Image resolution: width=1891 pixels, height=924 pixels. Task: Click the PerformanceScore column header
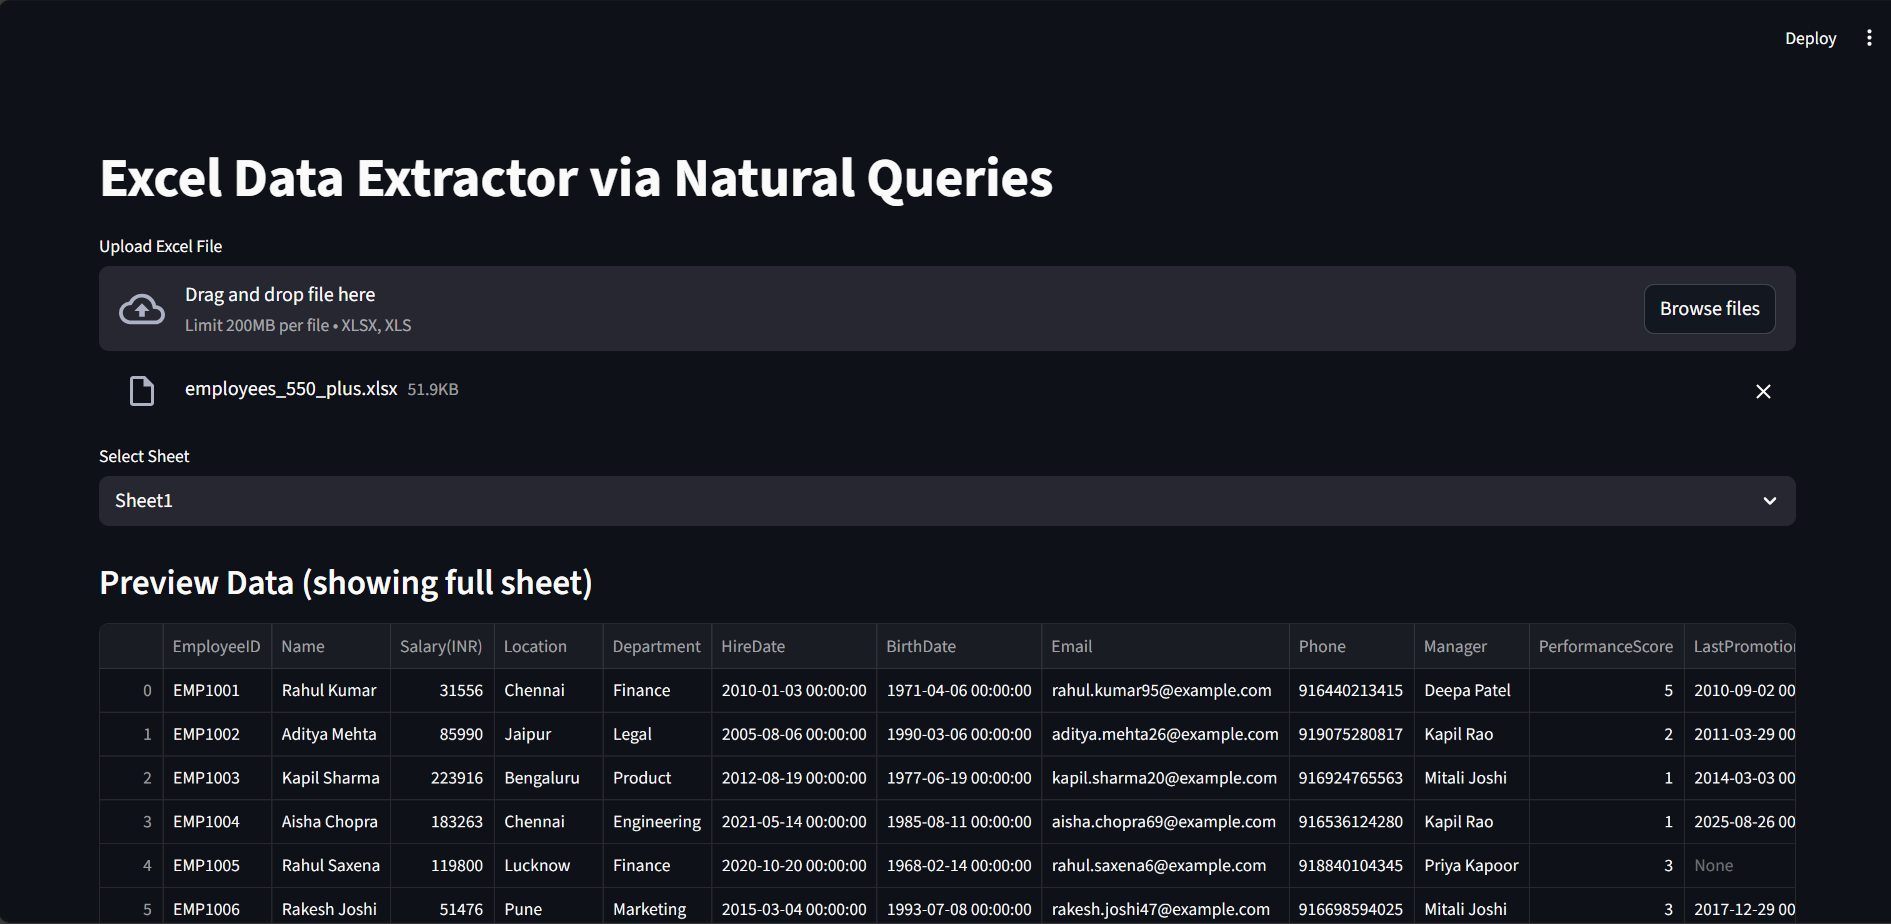click(x=1605, y=647)
